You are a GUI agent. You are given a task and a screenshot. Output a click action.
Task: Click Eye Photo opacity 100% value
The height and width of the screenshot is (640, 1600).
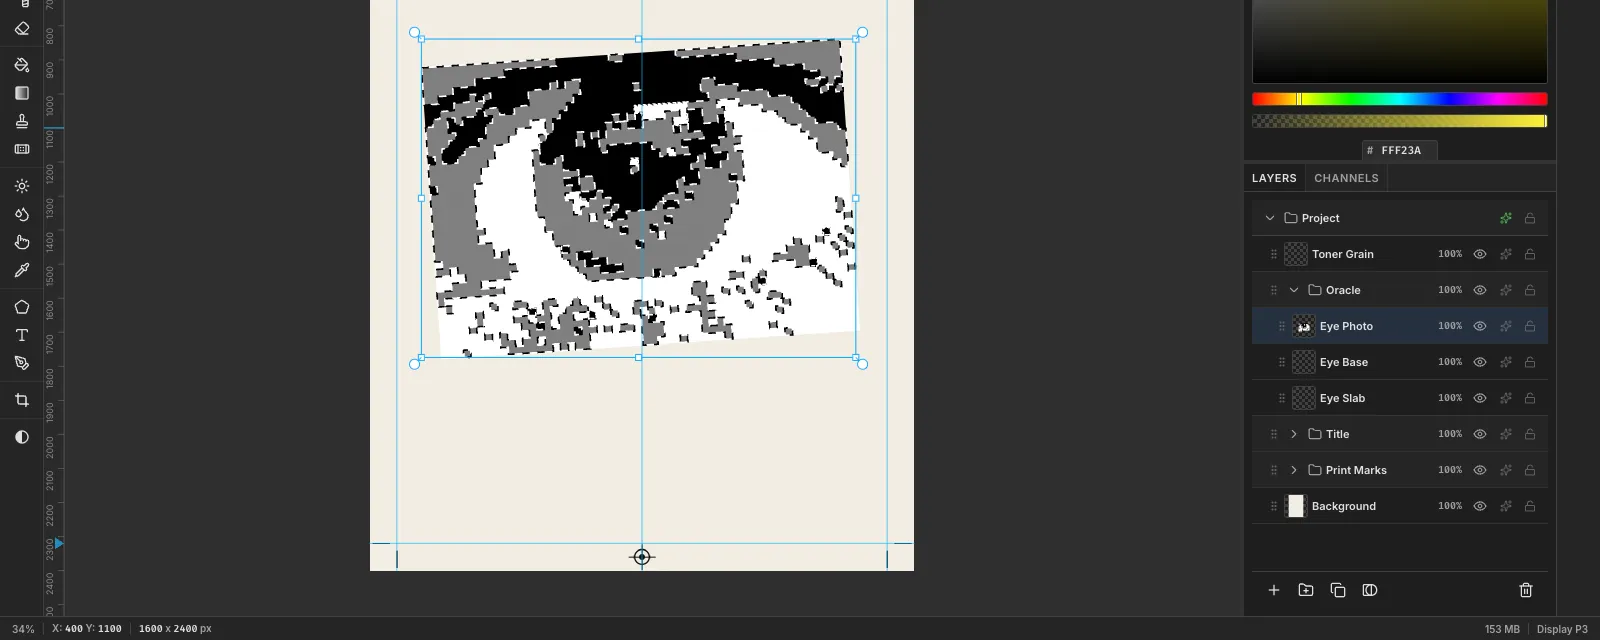tap(1450, 326)
